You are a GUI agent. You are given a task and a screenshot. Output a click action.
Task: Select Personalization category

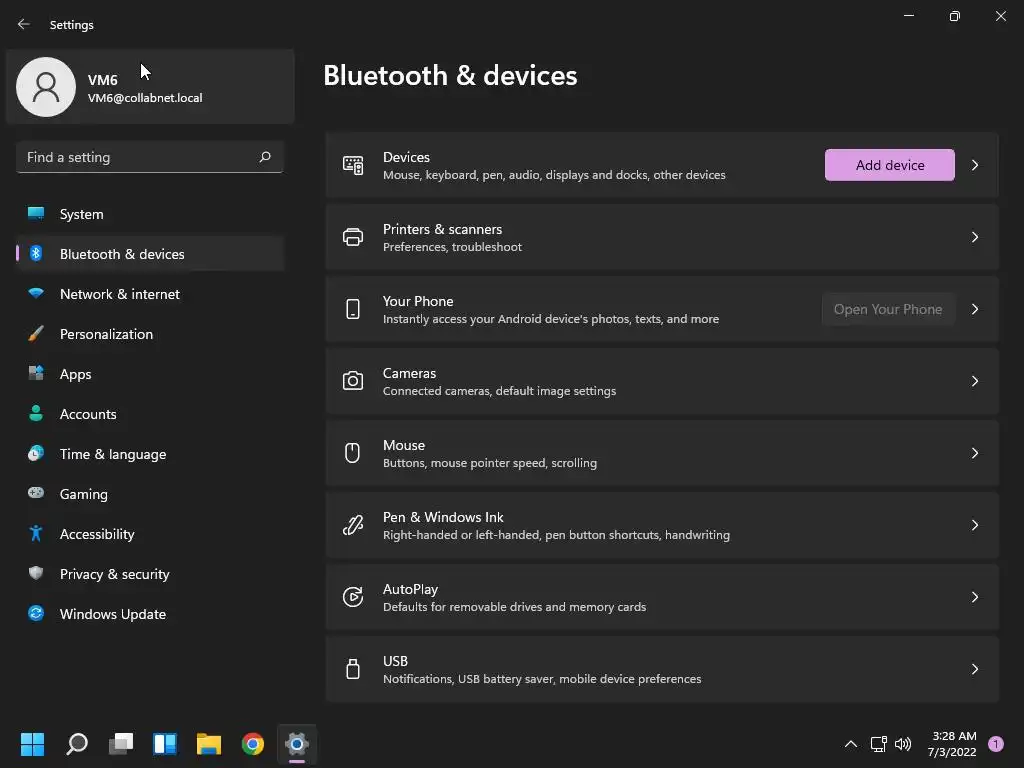pyautogui.click(x=150, y=334)
